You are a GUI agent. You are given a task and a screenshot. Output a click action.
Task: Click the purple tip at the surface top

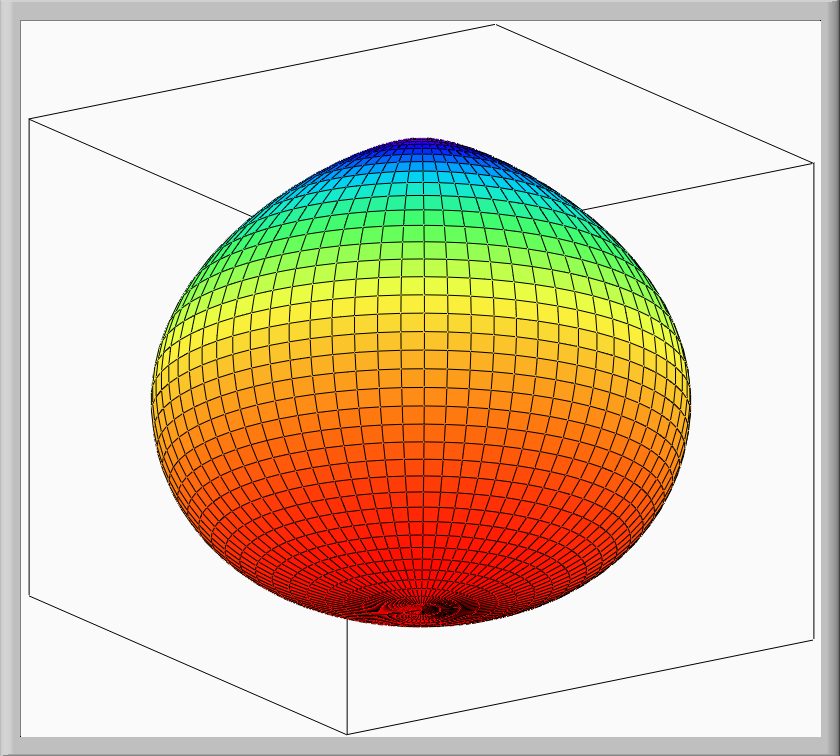[x=418, y=140]
